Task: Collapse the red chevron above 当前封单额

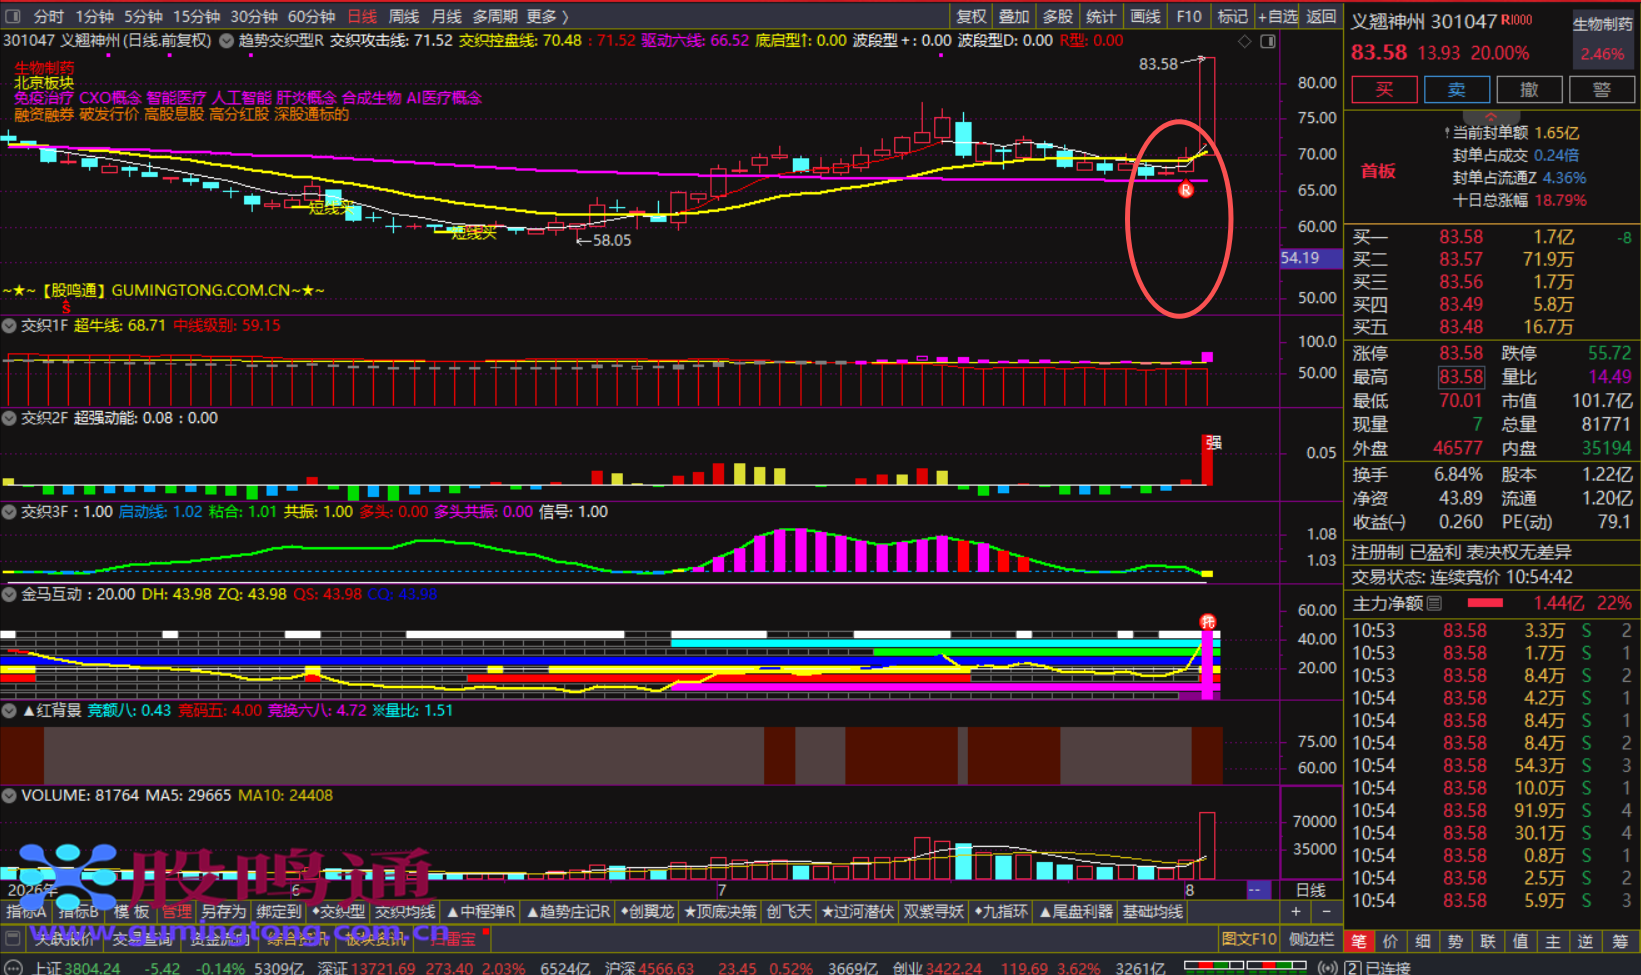Action: 1490,117
